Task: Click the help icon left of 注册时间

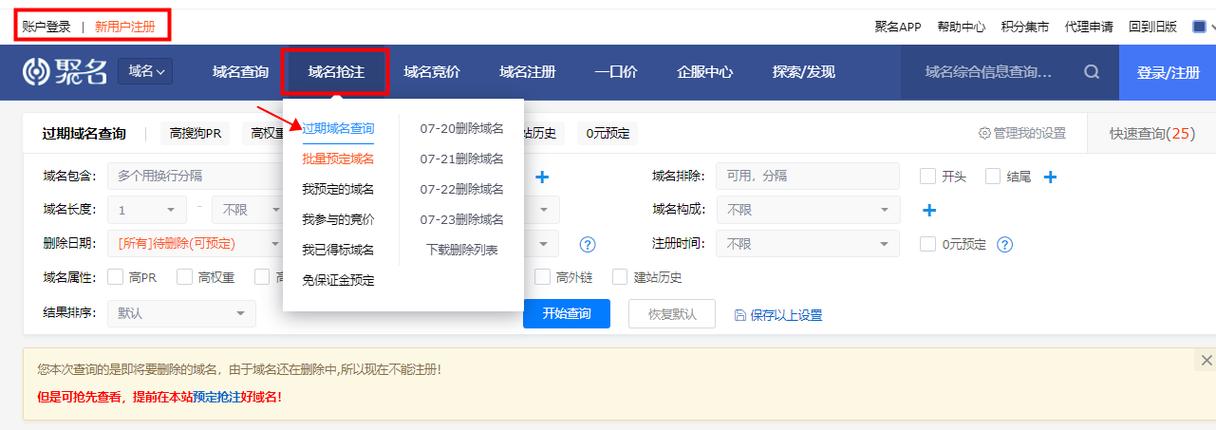Action: pos(588,244)
